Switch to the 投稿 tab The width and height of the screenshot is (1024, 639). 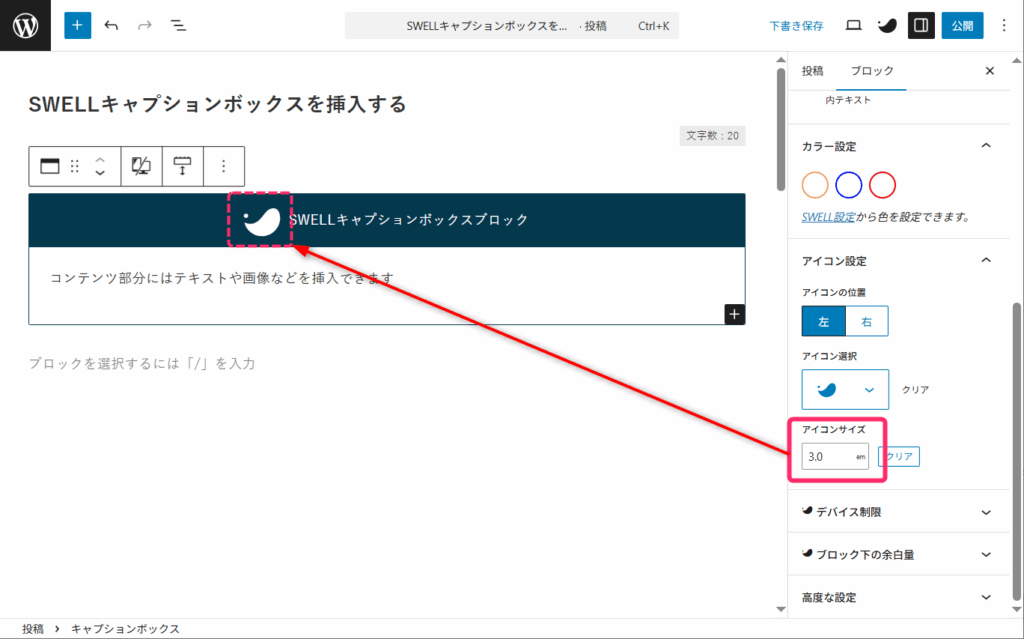[812, 71]
